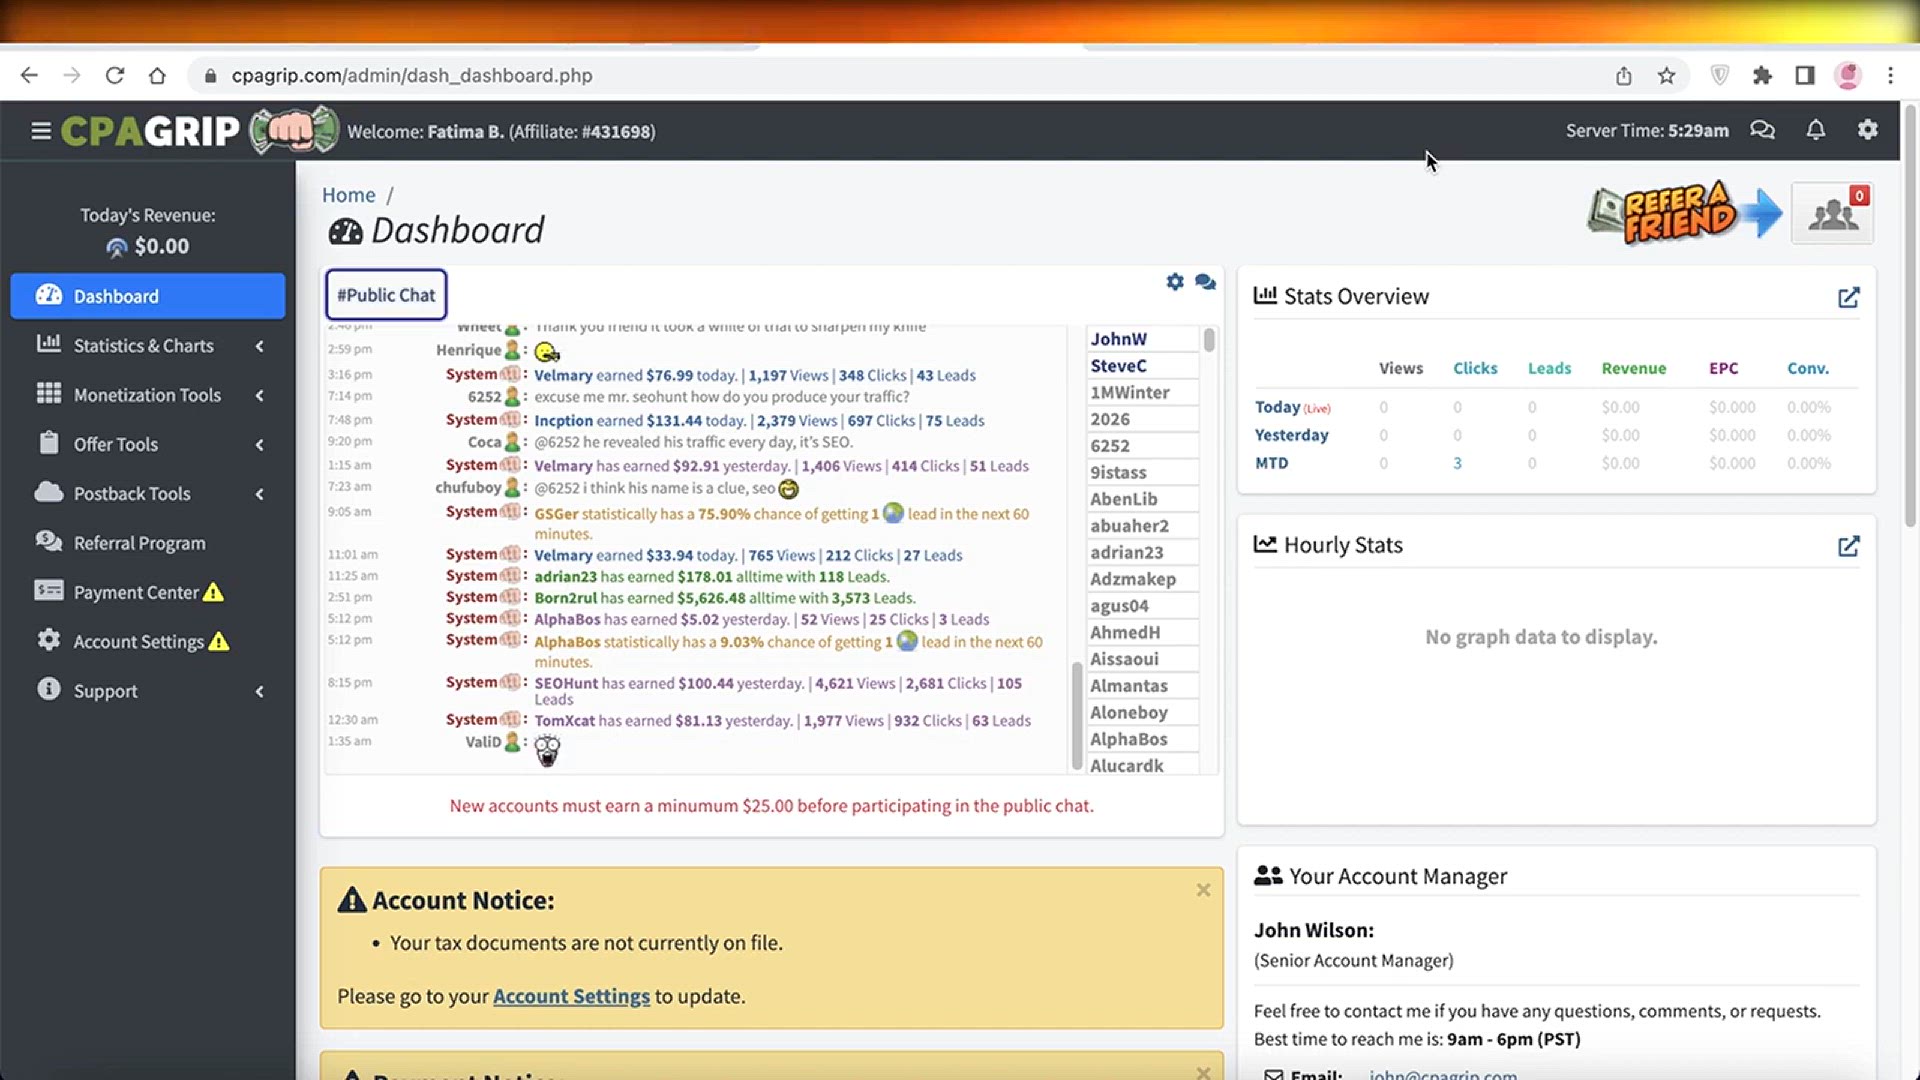The width and height of the screenshot is (1920, 1080).
Task: Click Velmary username earning $76.99
Action: click(563, 375)
